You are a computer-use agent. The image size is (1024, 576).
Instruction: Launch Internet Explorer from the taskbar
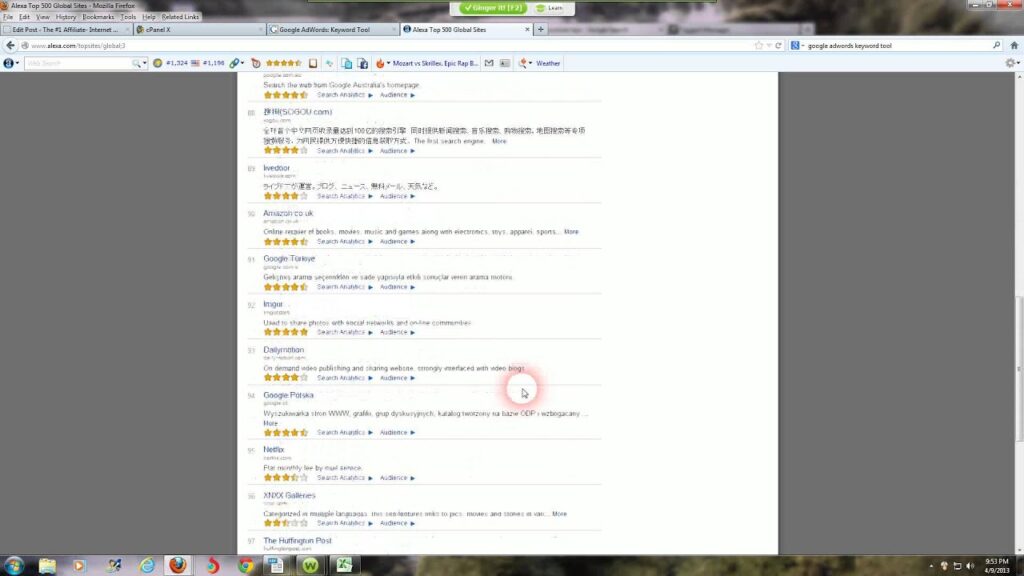point(146,566)
